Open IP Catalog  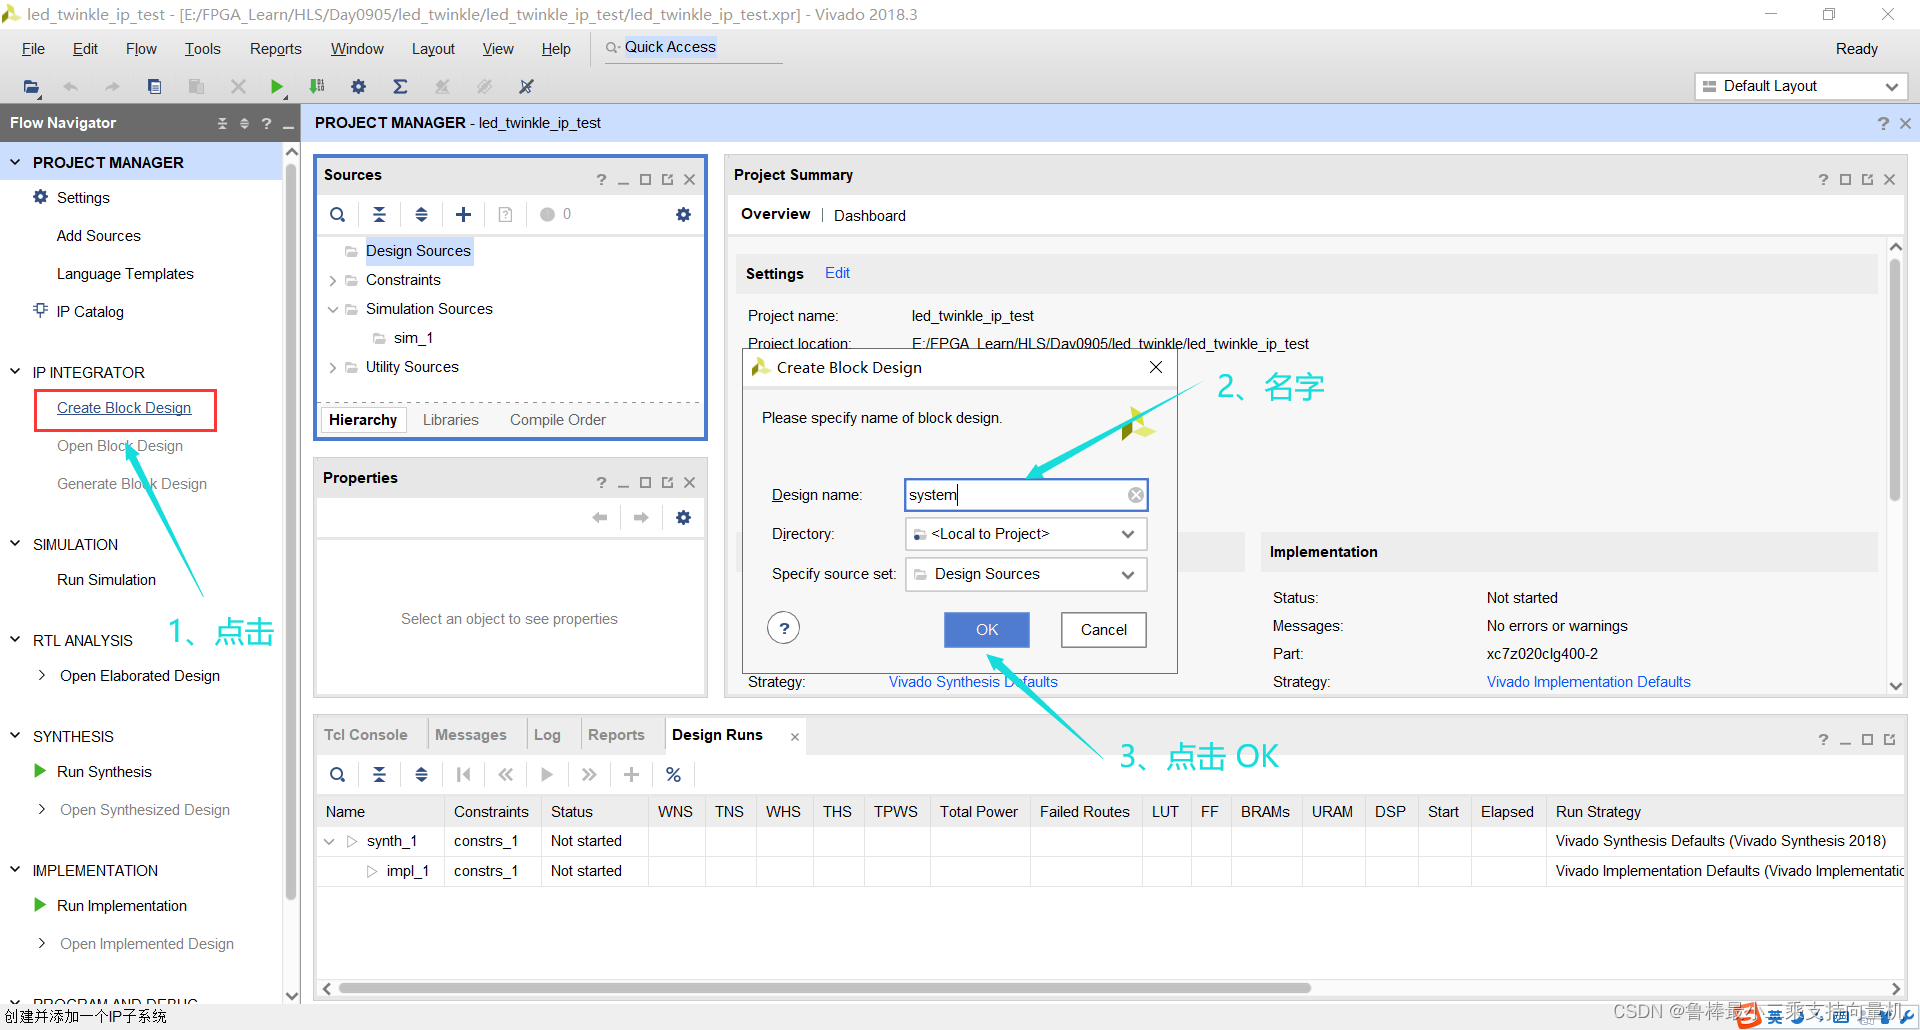pyautogui.click(x=90, y=312)
